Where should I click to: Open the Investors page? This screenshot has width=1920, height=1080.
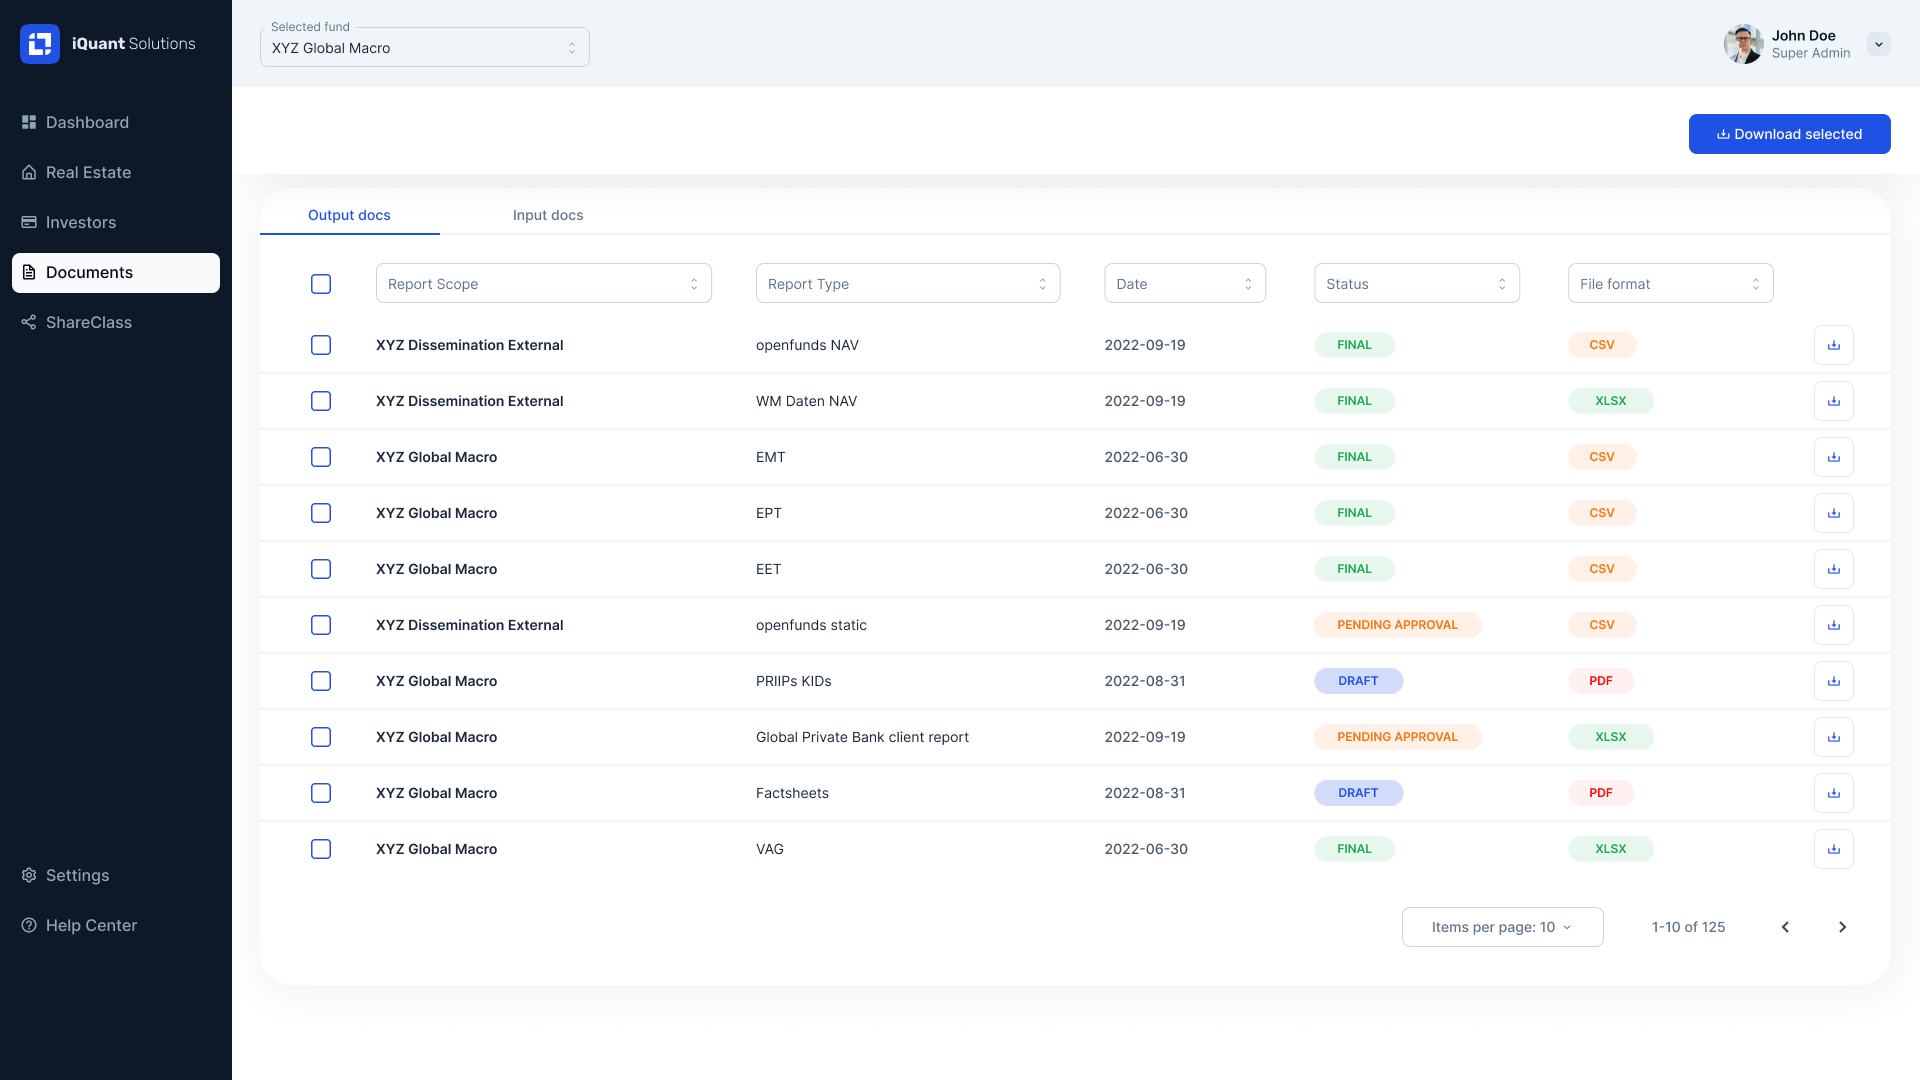coord(116,222)
